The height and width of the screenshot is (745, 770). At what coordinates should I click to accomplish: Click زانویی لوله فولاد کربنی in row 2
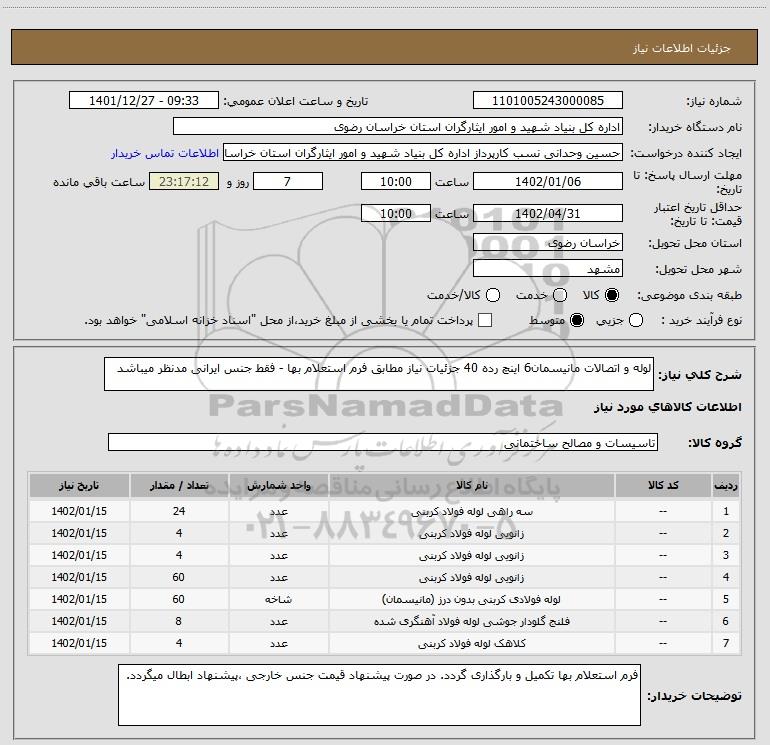point(471,533)
